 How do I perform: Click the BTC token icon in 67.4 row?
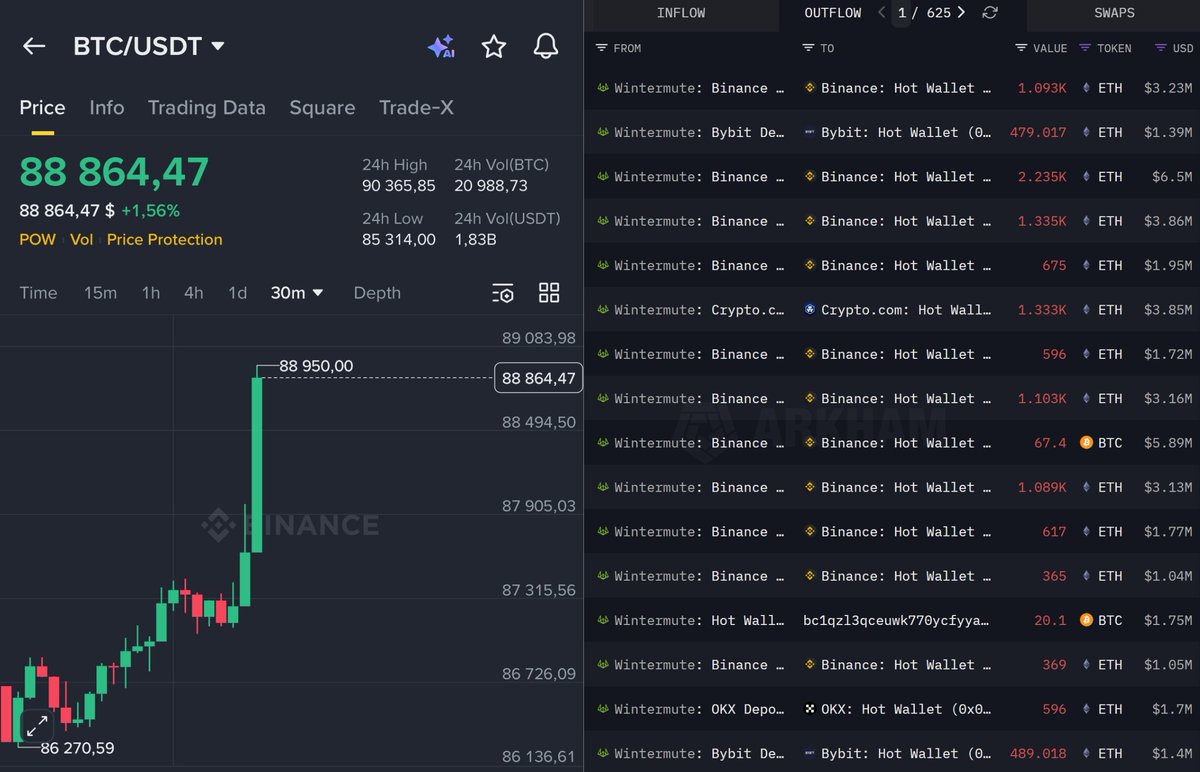(x=1086, y=443)
